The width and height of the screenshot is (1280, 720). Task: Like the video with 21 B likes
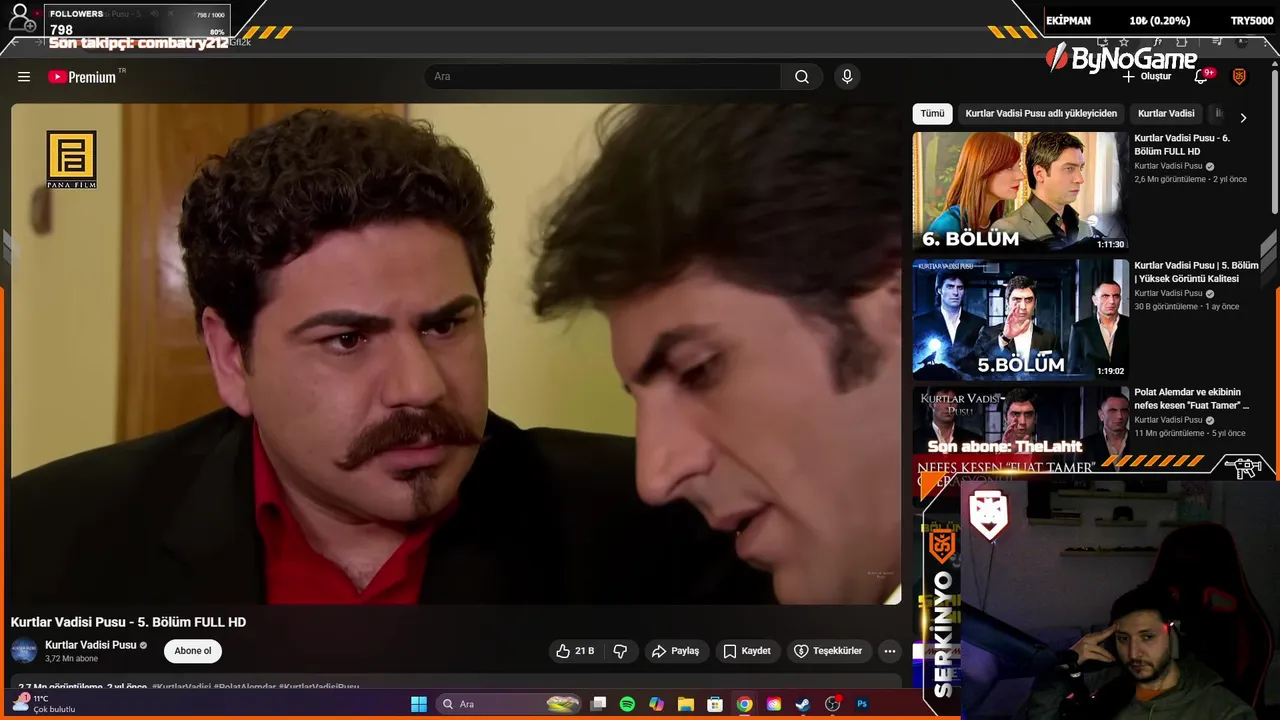coord(575,651)
